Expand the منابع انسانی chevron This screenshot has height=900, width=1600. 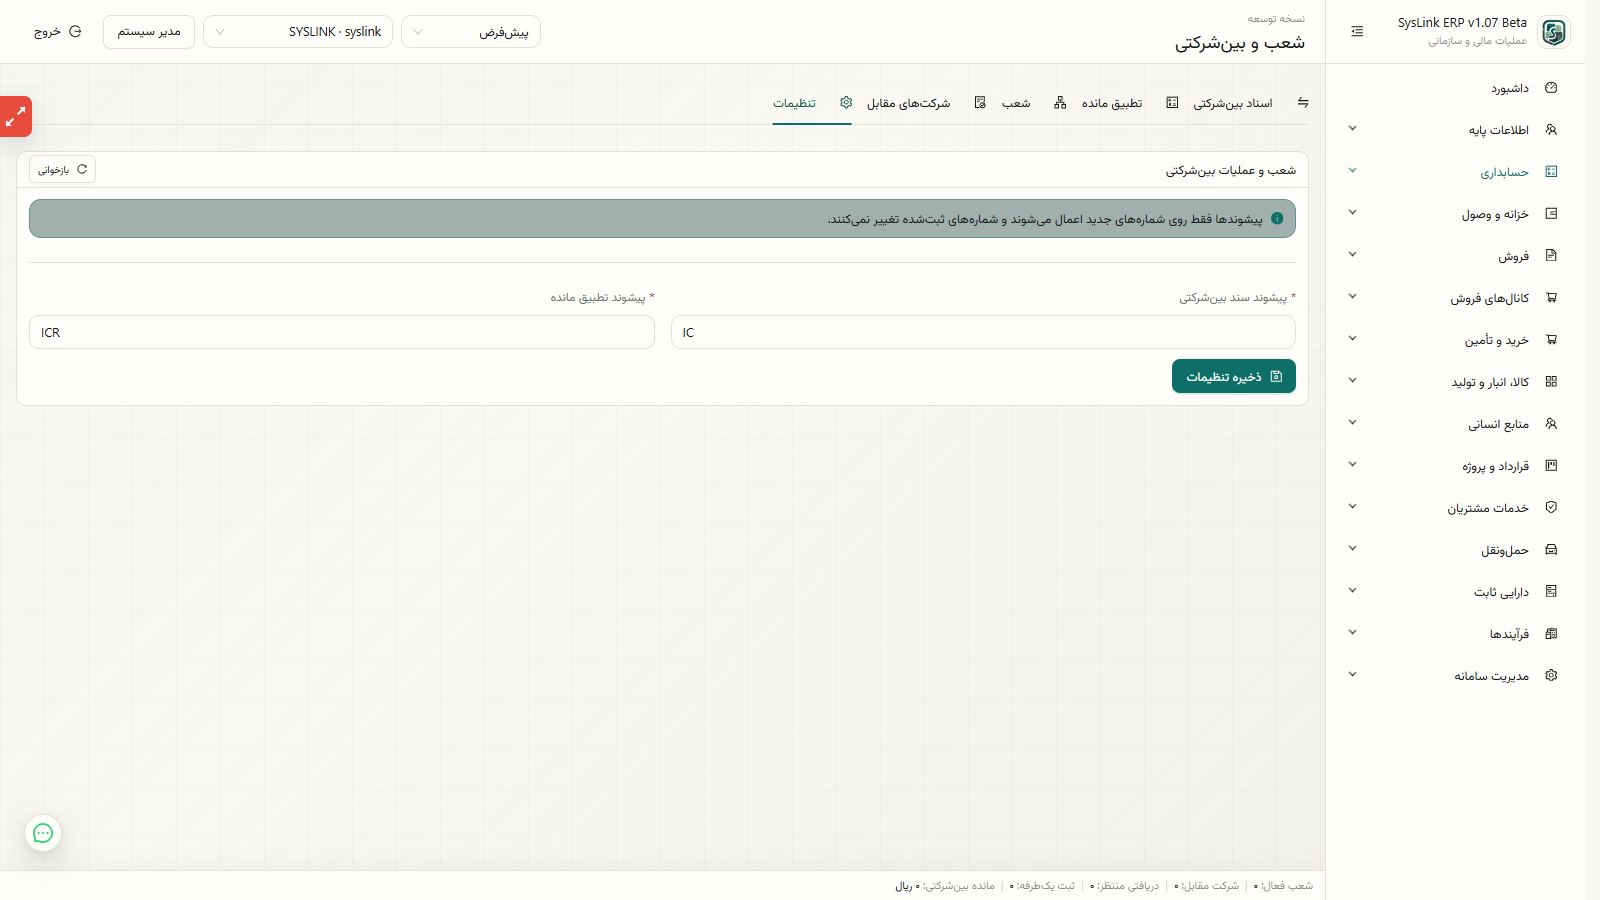[1352, 423]
